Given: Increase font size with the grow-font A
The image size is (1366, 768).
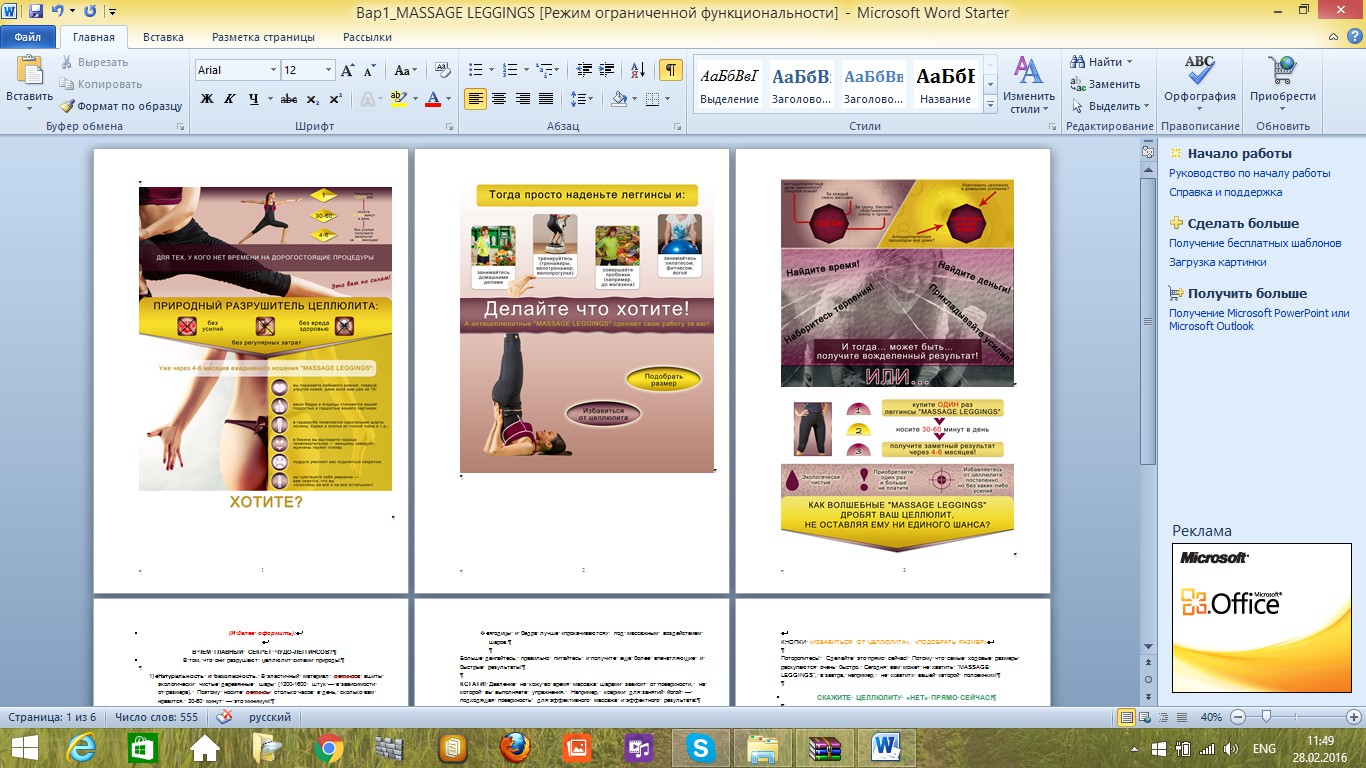Looking at the screenshot, I should point(347,70).
